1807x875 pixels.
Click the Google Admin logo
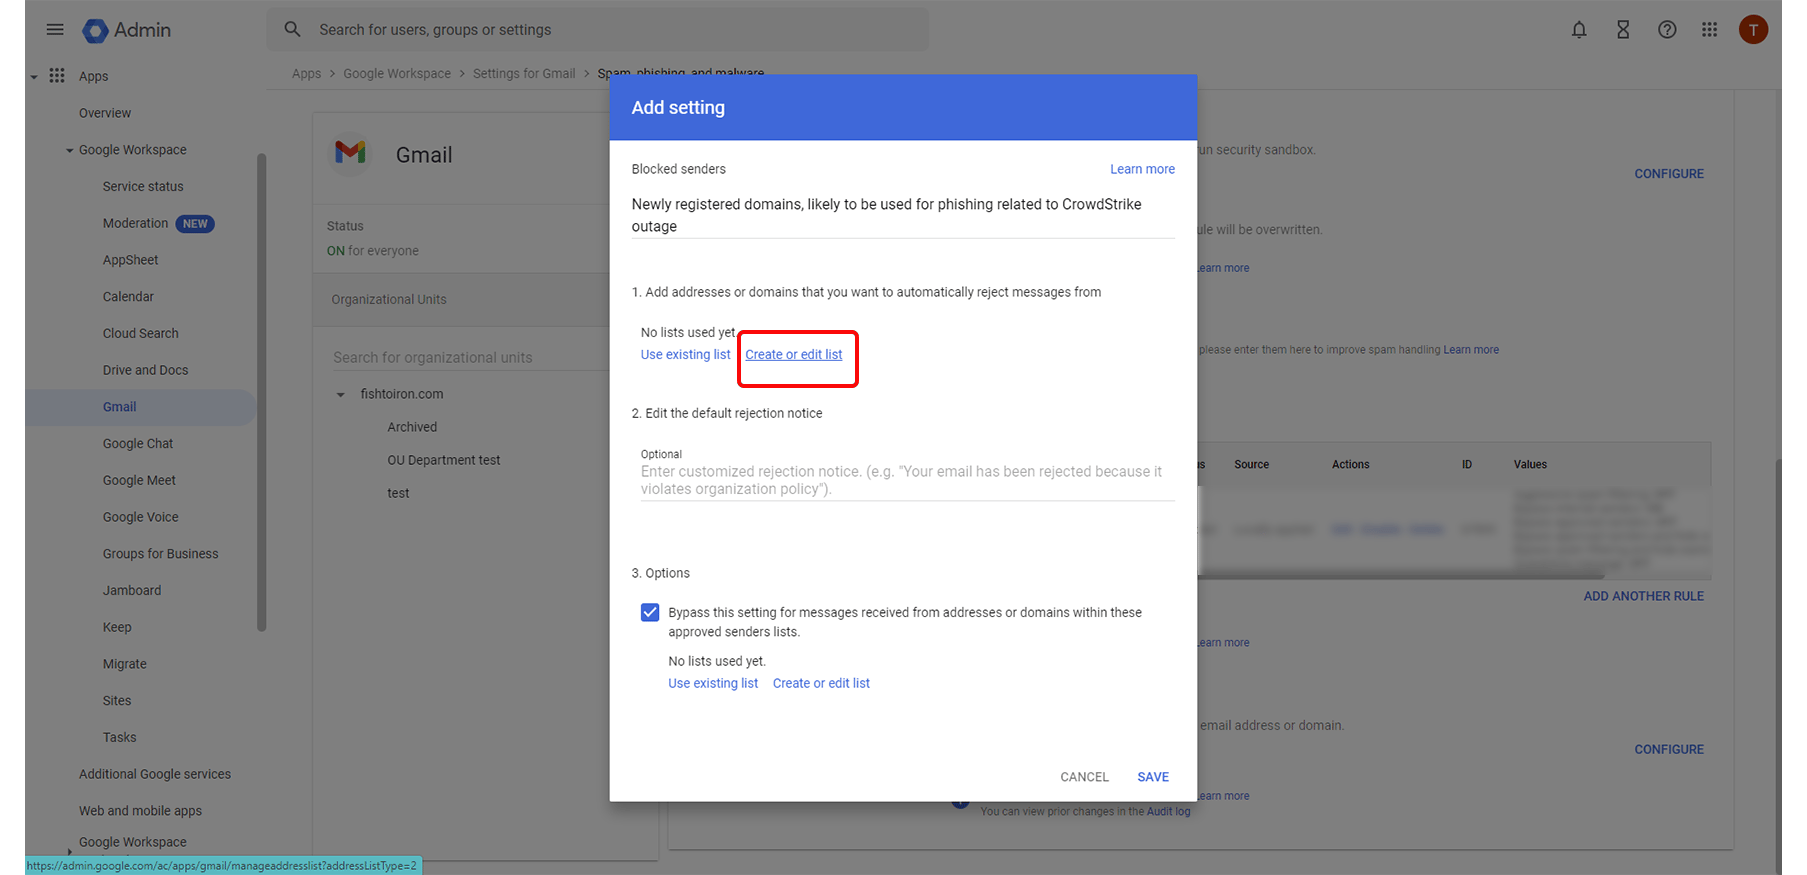pos(127,30)
